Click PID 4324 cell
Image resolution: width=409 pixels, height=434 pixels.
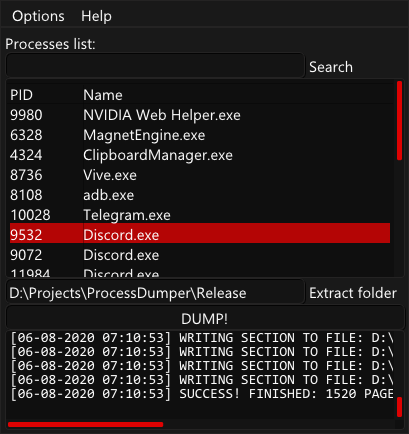click(26, 155)
